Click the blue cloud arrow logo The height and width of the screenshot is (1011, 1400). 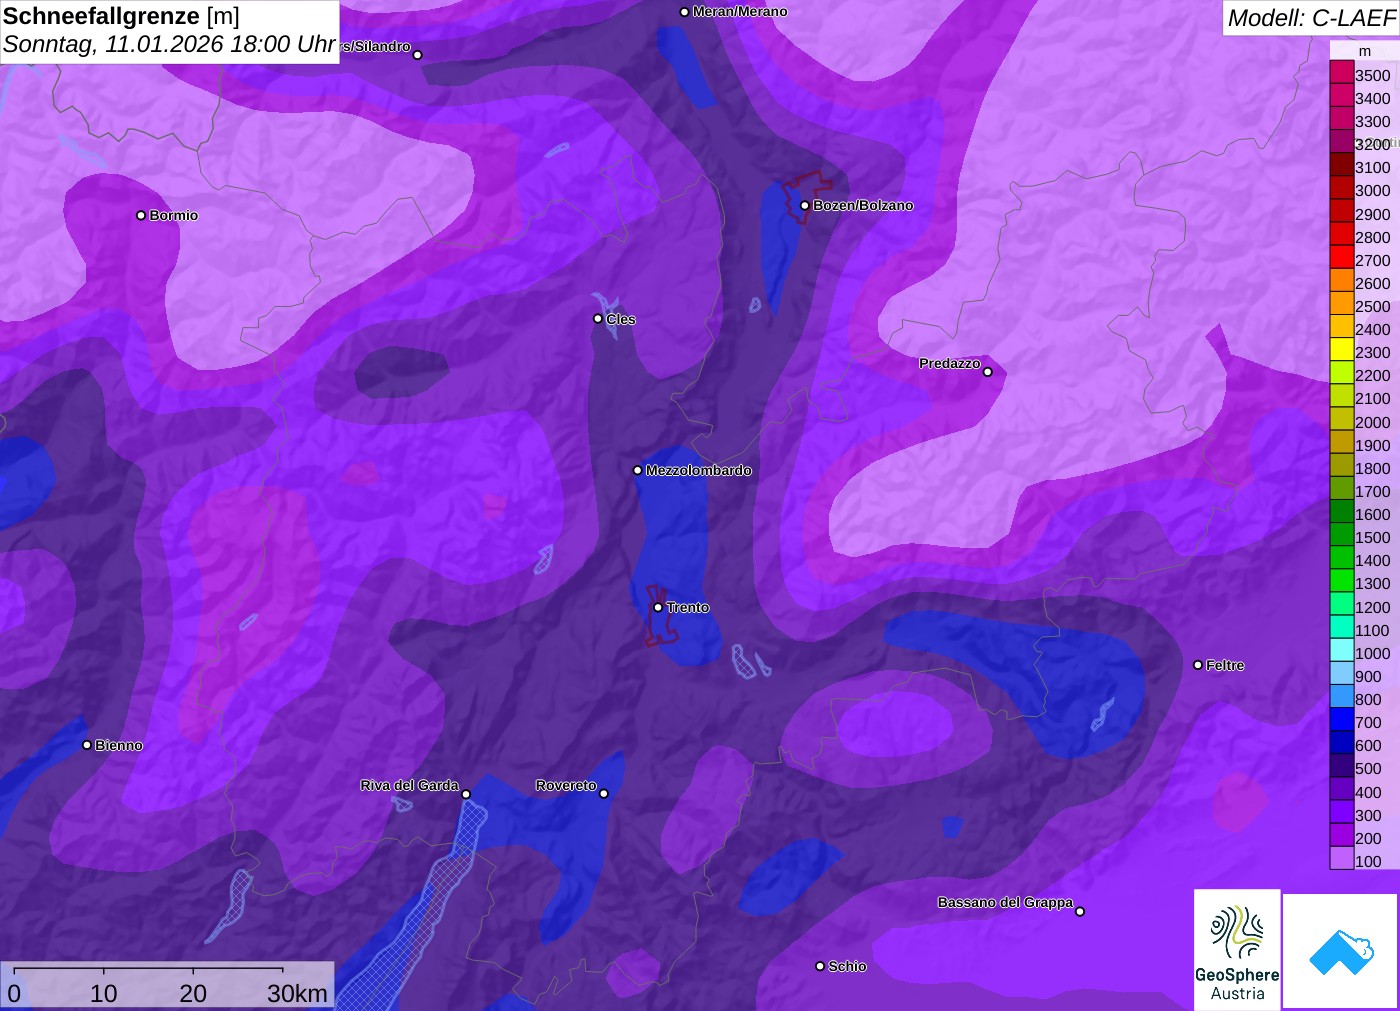1341,951
